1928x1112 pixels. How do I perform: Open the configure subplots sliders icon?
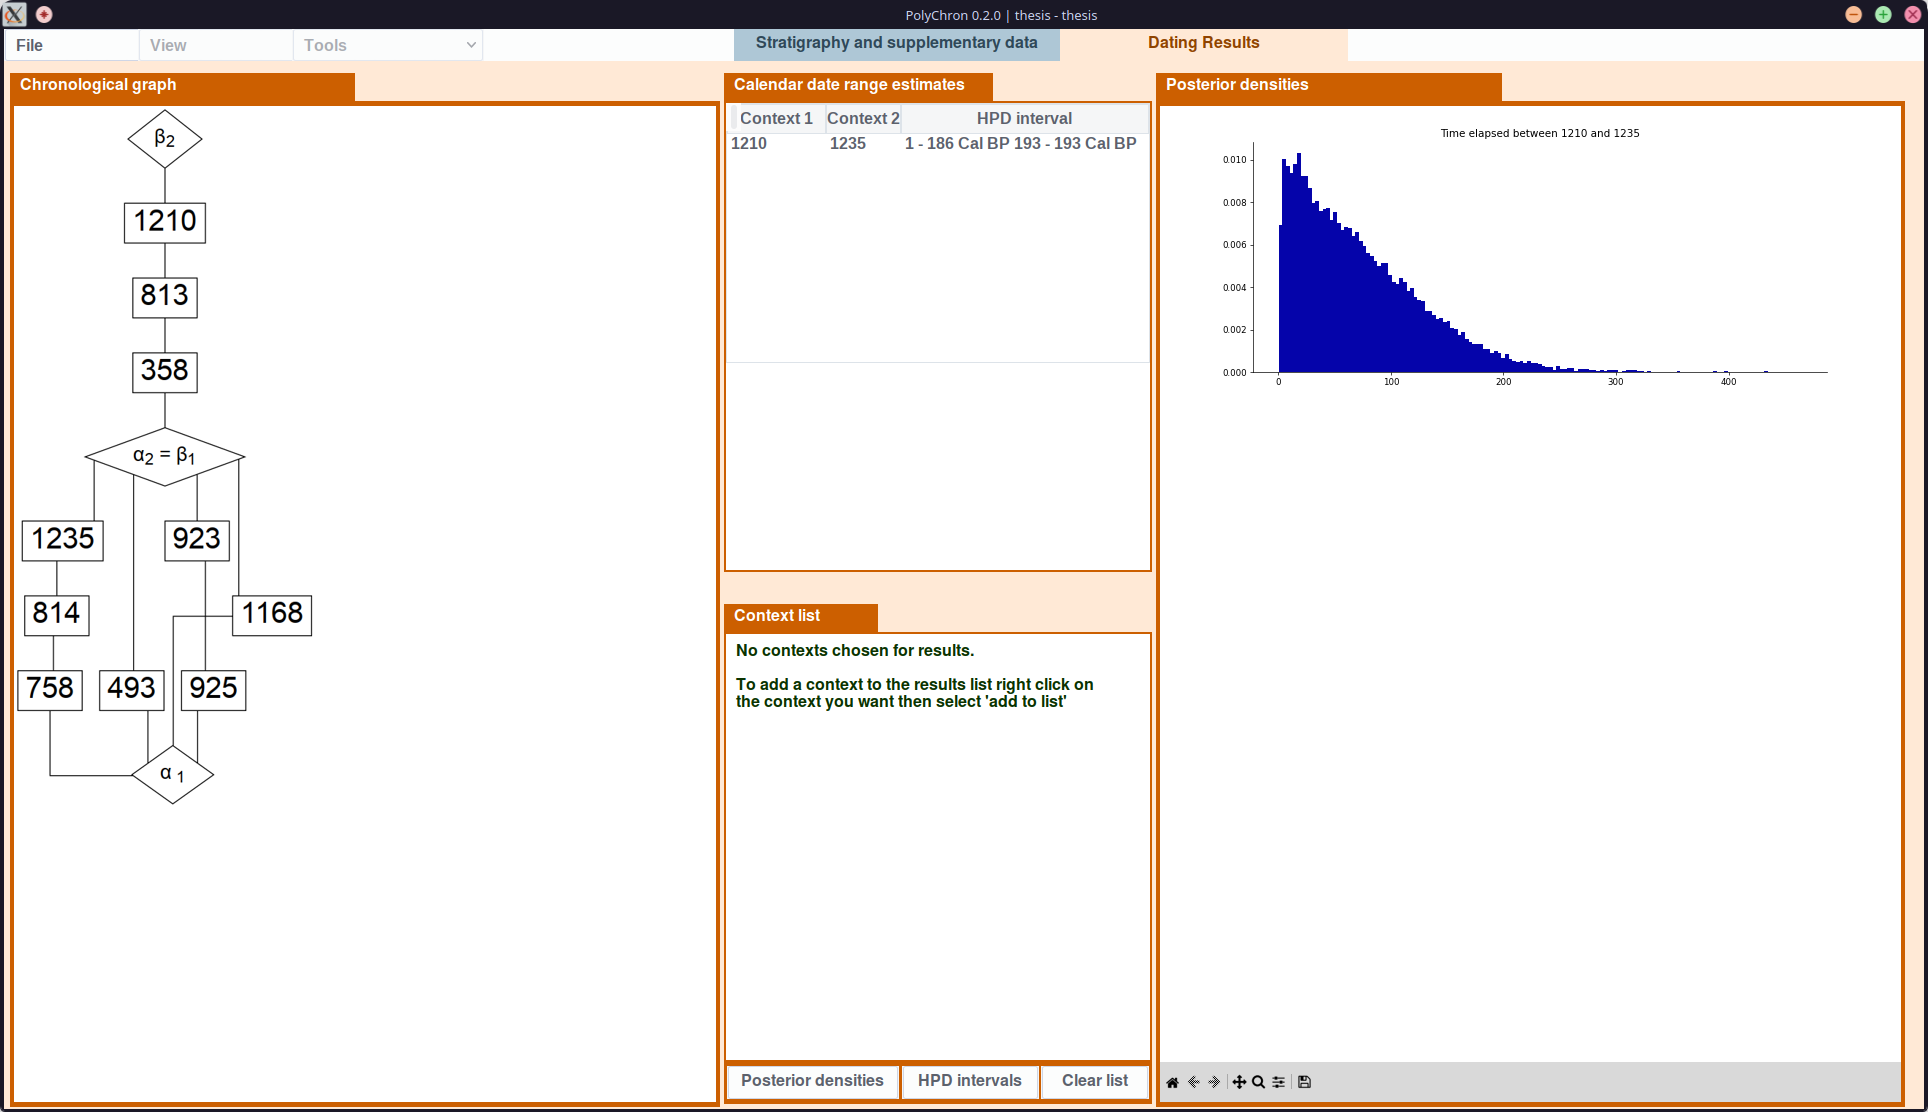click(1279, 1082)
